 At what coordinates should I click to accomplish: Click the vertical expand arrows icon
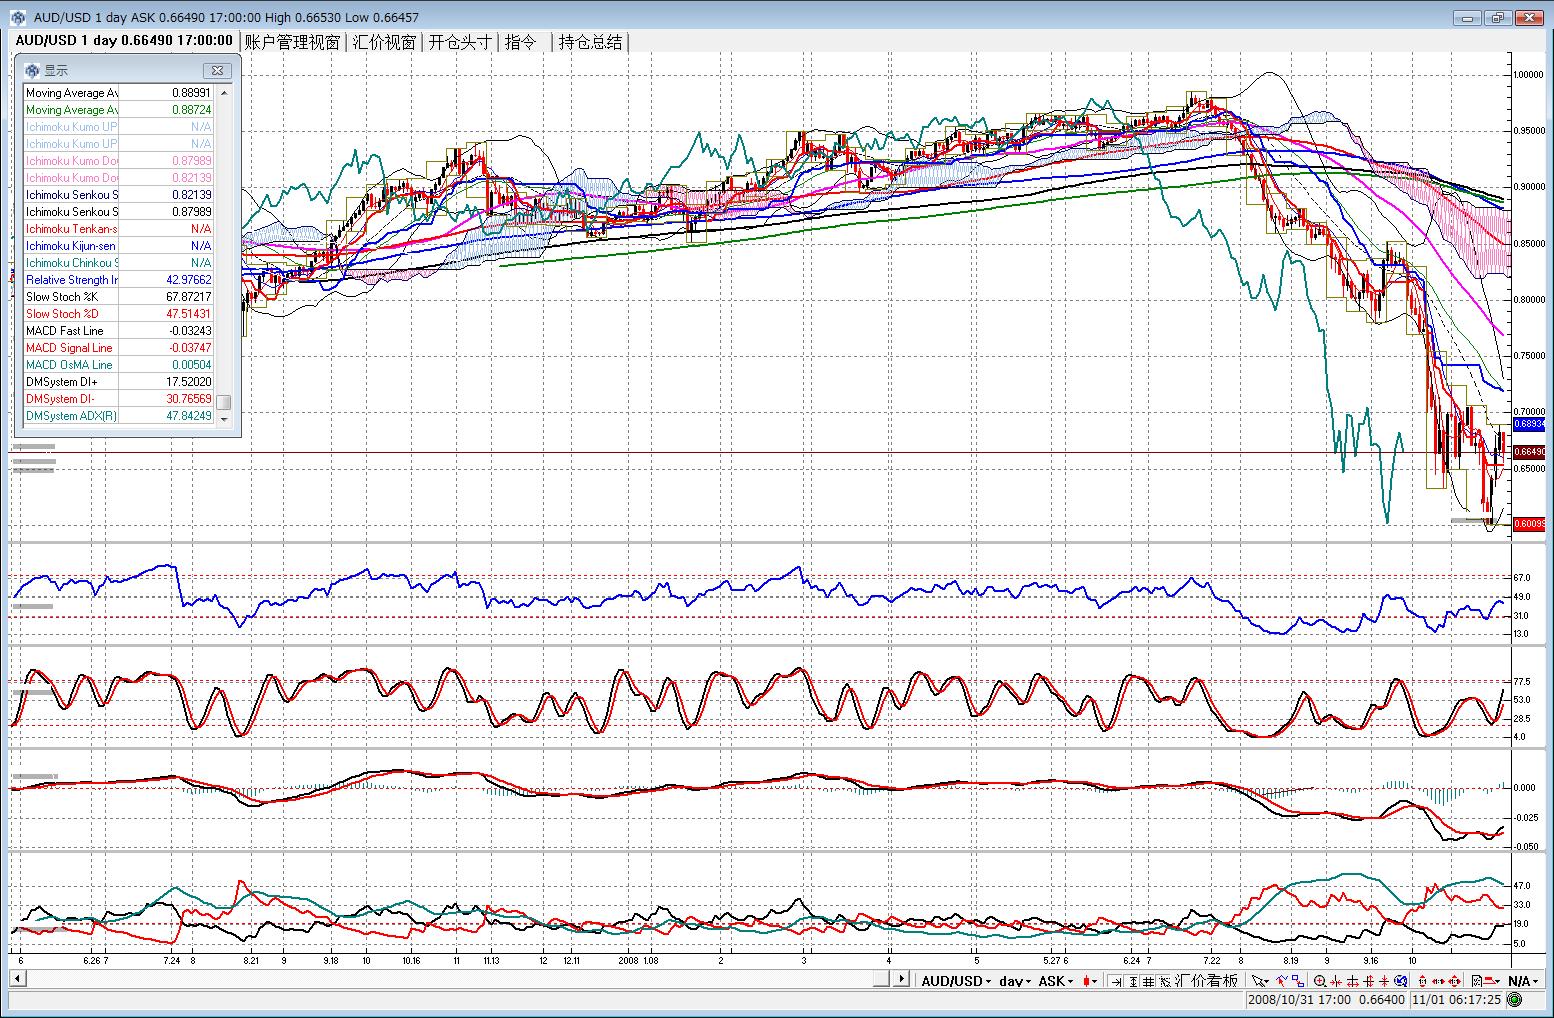[x=1372, y=981]
